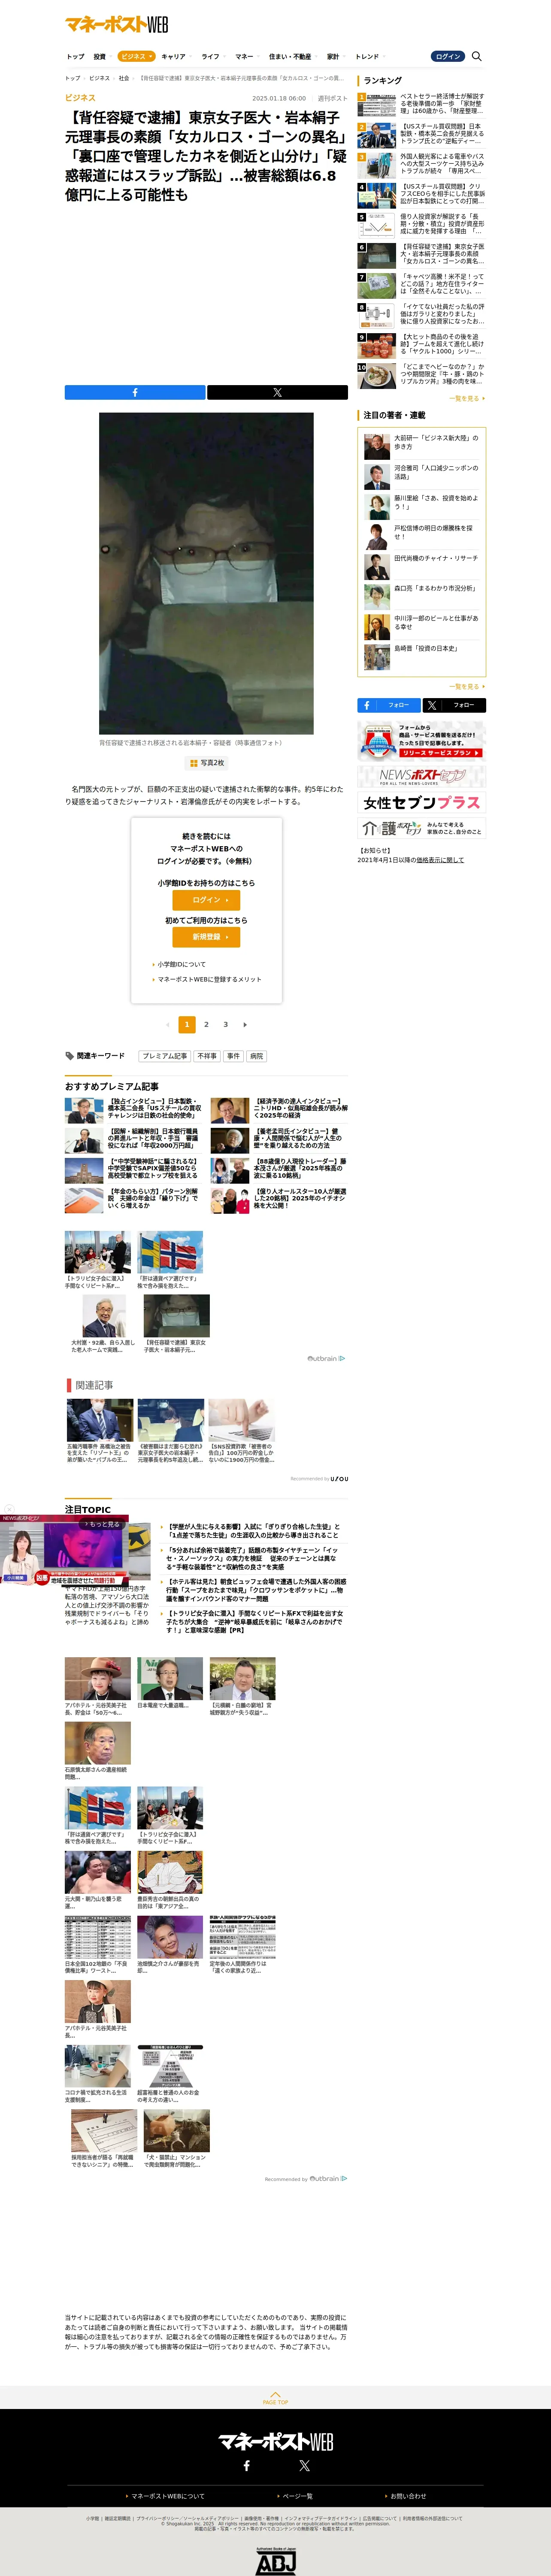Viewport: 551px width, 2576px height.
Task: Expand the キャリア navigation dropdown
Action: click(x=175, y=57)
